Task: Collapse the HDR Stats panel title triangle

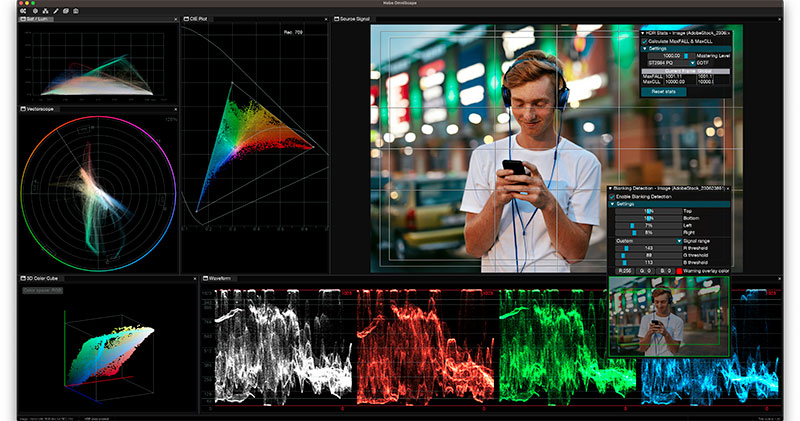Action: [x=643, y=32]
